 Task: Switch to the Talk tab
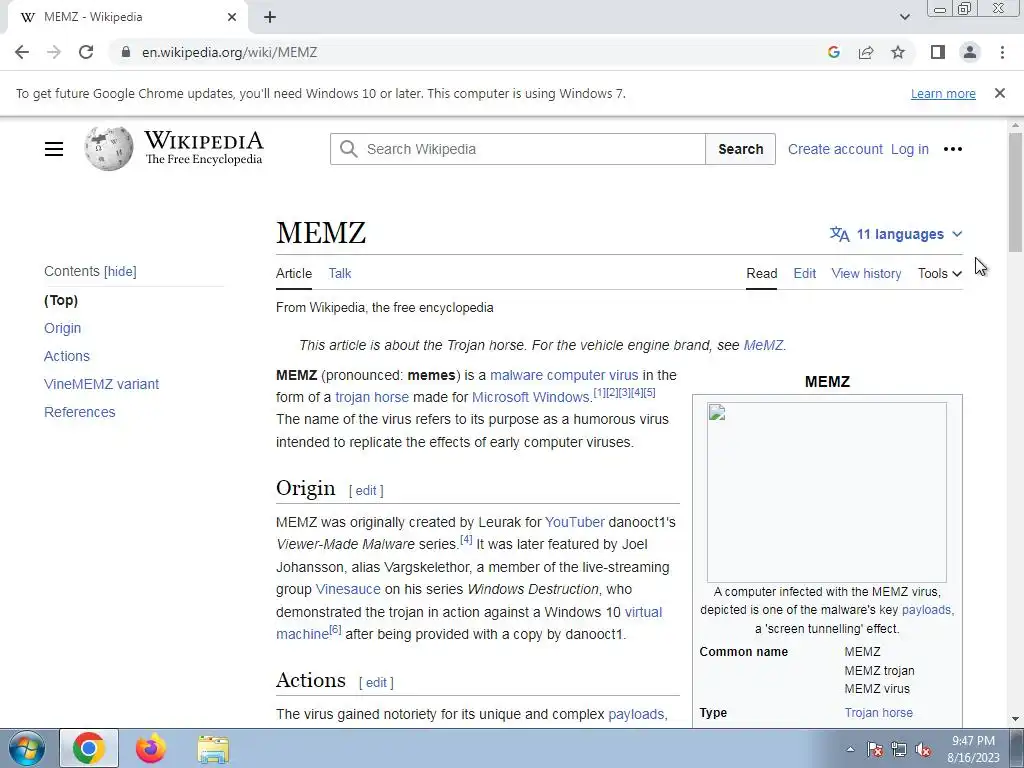[340, 274]
